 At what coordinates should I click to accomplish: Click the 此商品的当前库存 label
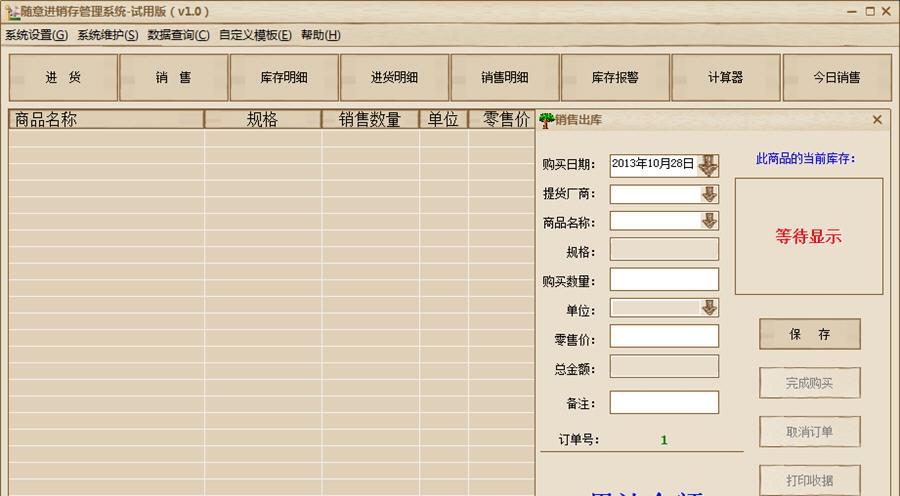click(805, 159)
